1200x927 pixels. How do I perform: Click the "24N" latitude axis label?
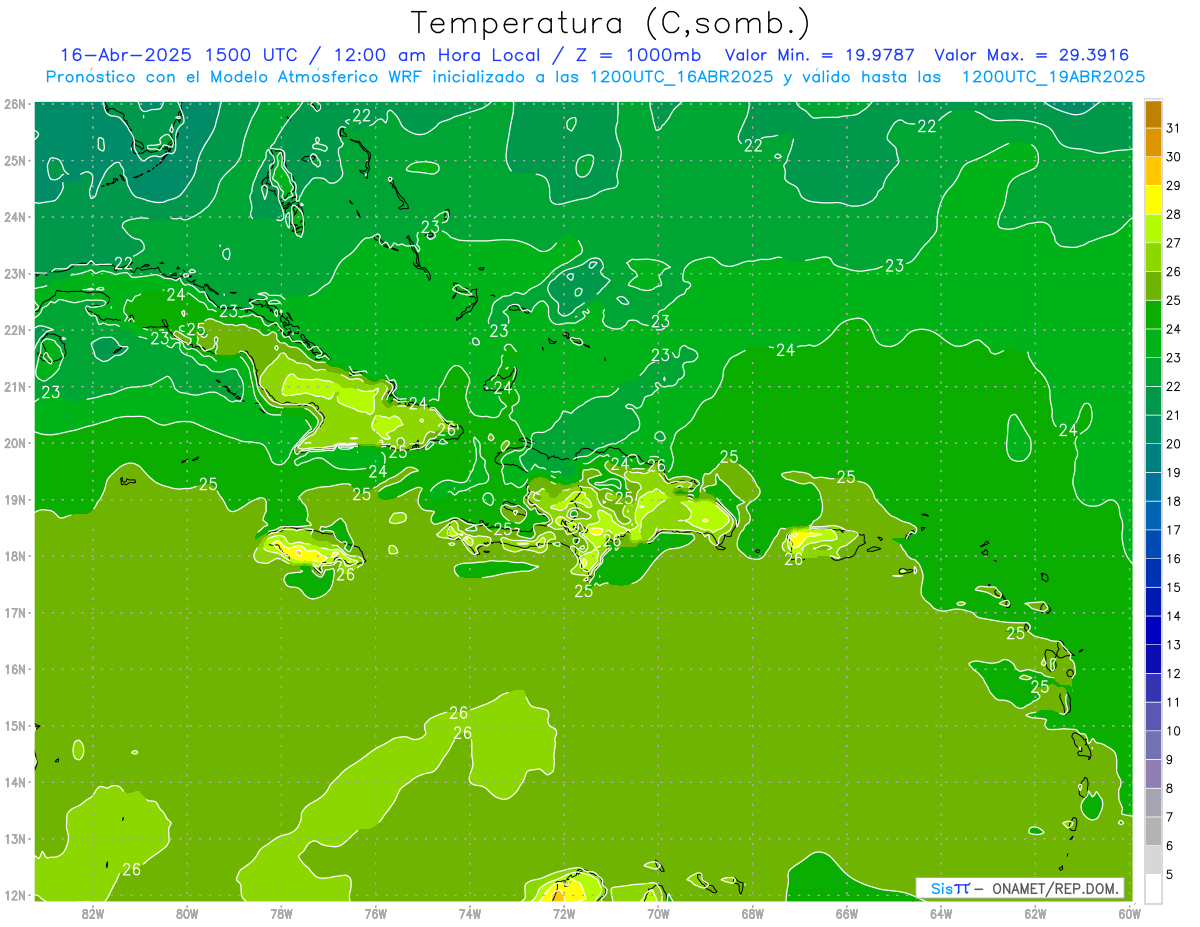[14, 217]
